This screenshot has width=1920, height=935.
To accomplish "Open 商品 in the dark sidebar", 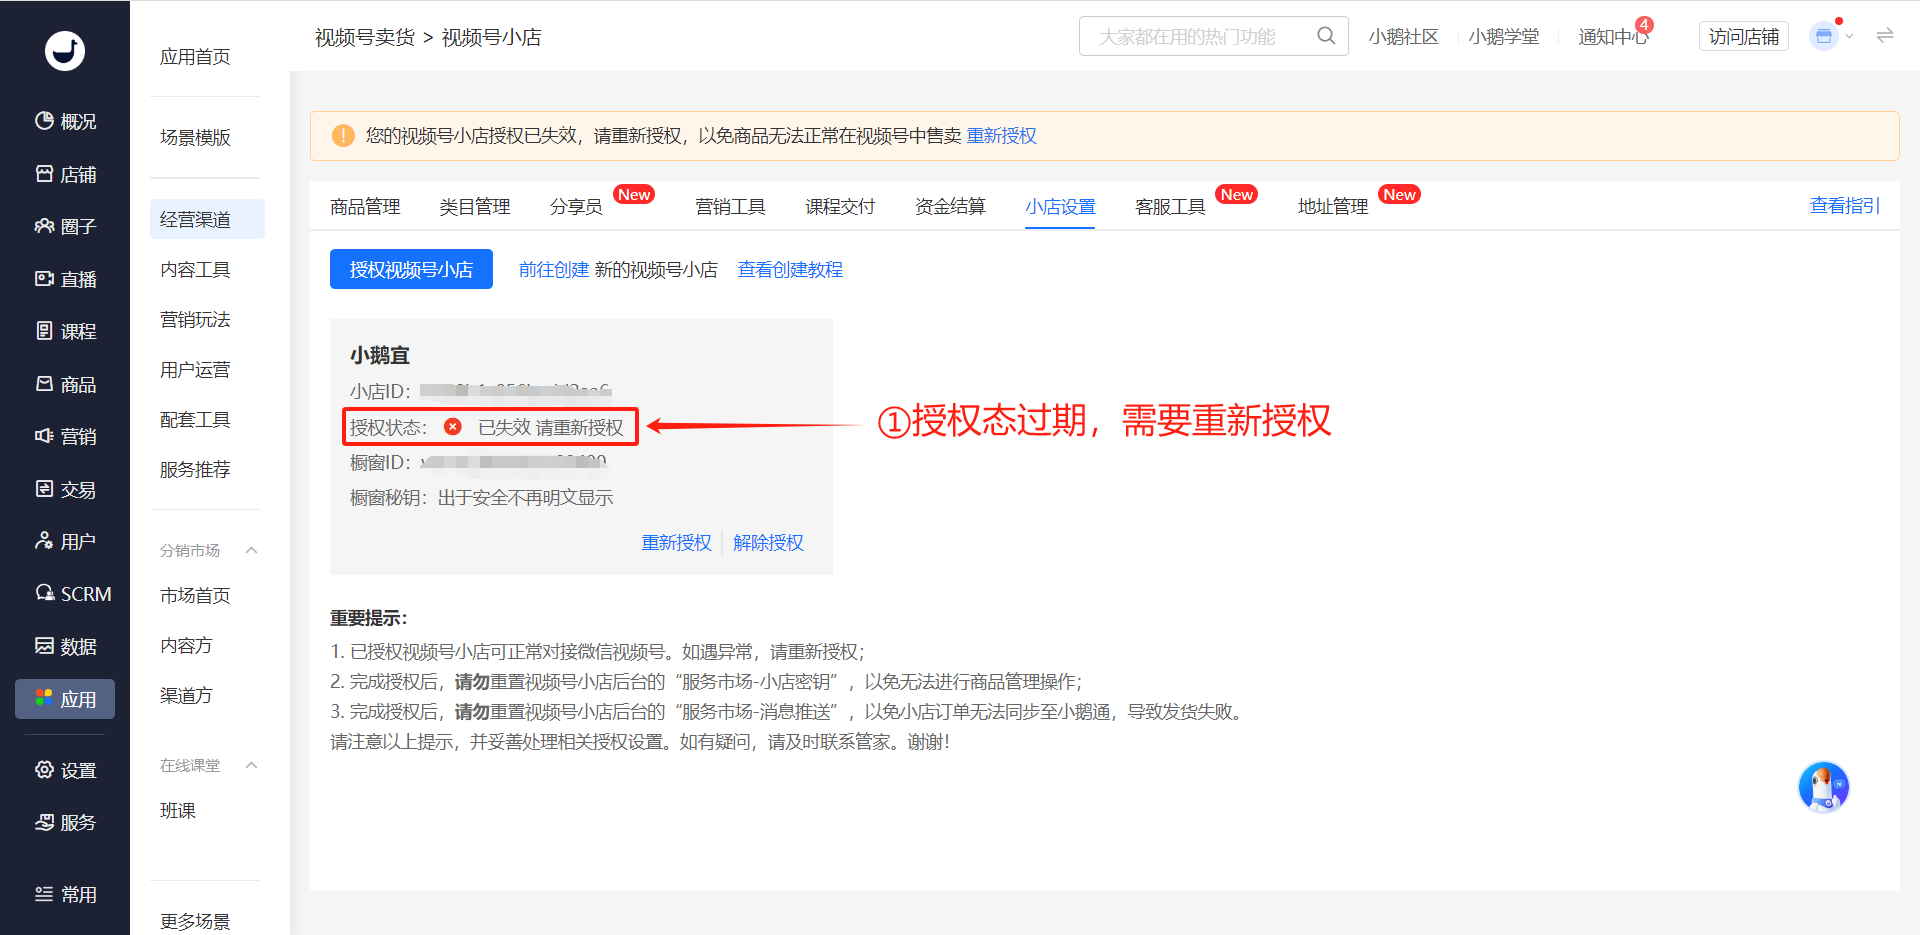I will pos(65,384).
